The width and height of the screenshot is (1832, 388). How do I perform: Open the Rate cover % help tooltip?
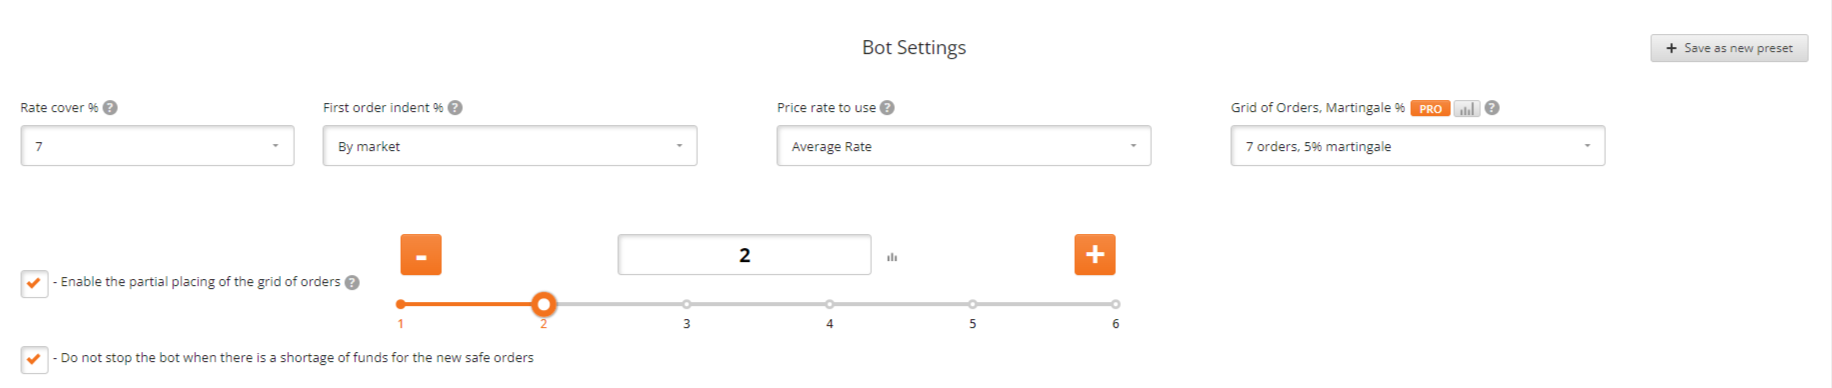pyautogui.click(x=110, y=108)
